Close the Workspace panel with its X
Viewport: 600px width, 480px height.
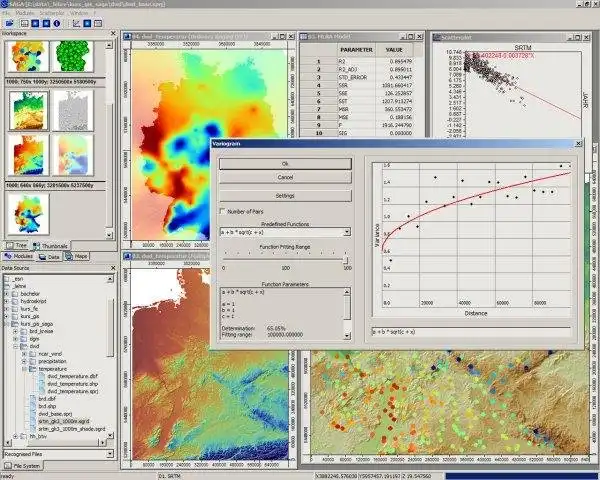113,33
